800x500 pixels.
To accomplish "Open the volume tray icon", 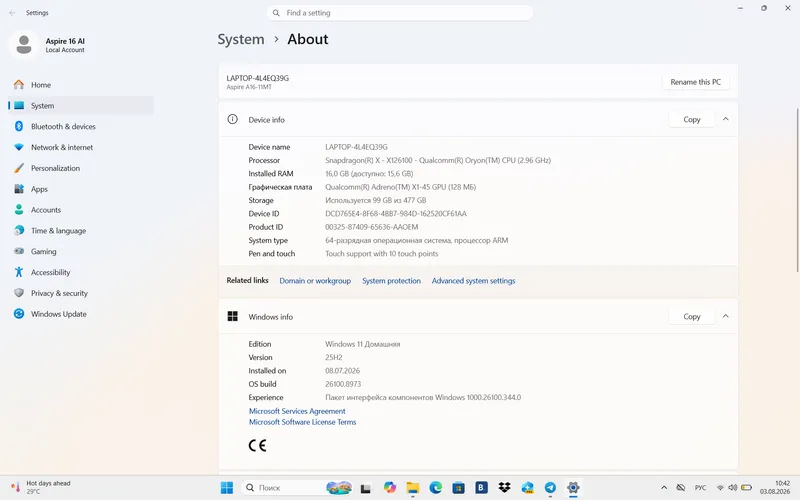I will (733, 488).
